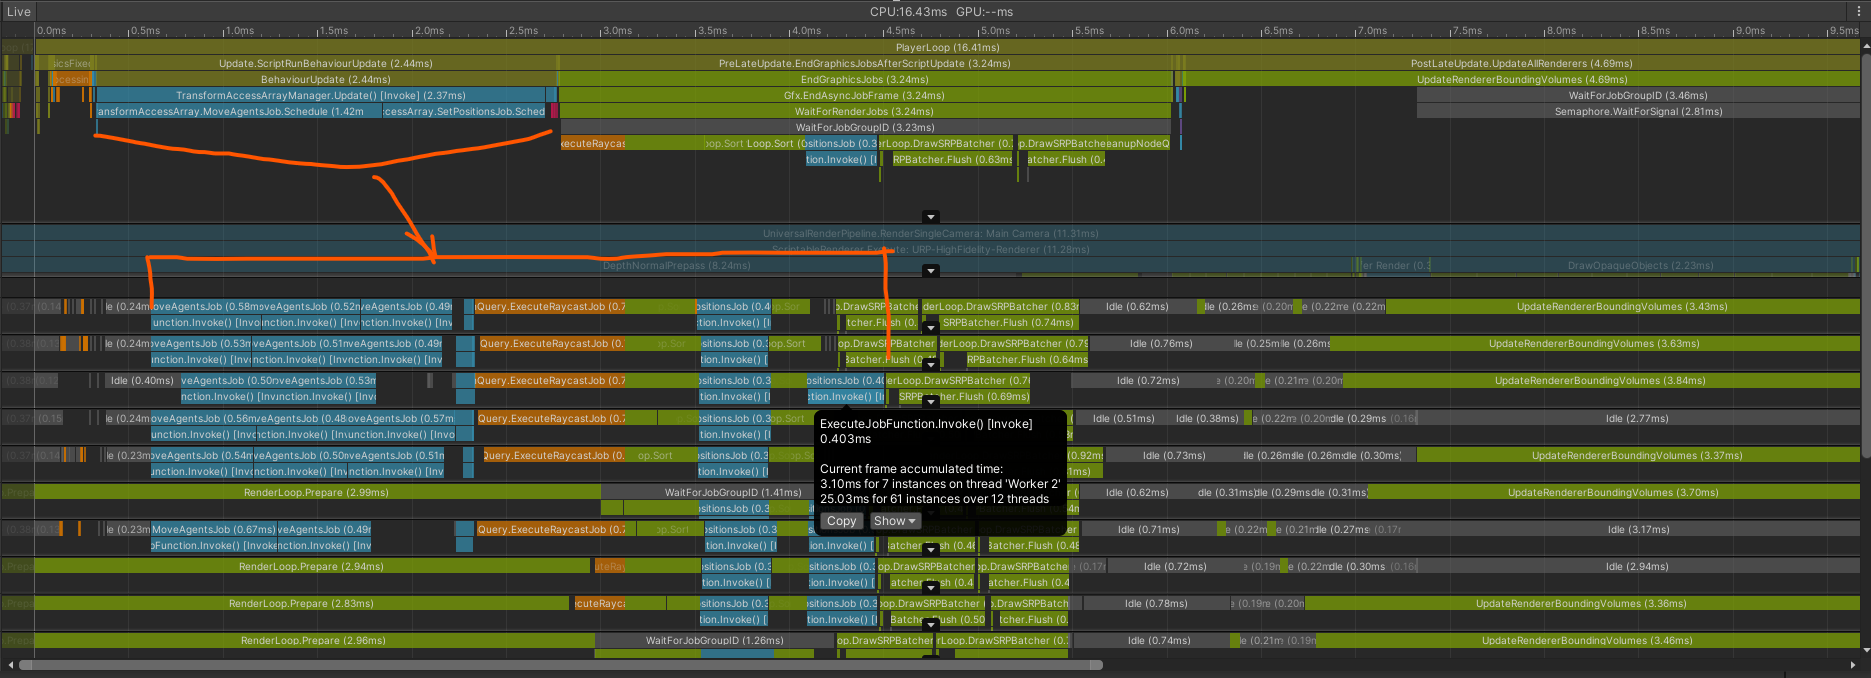
Task: Open the Show dropdown in the tooltip
Action: click(x=894, y=521)
